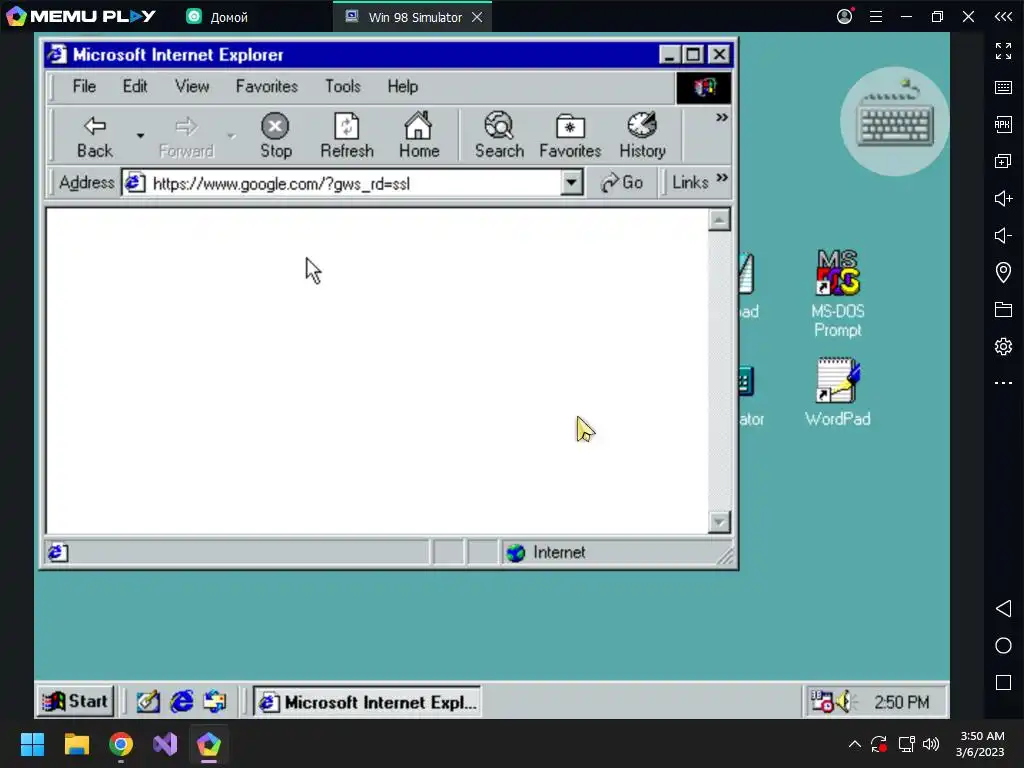The width and height of the screenshot is (1024, 768).
Task: Show hidden system tray icons chevron
Action: (x=854, y=744)
